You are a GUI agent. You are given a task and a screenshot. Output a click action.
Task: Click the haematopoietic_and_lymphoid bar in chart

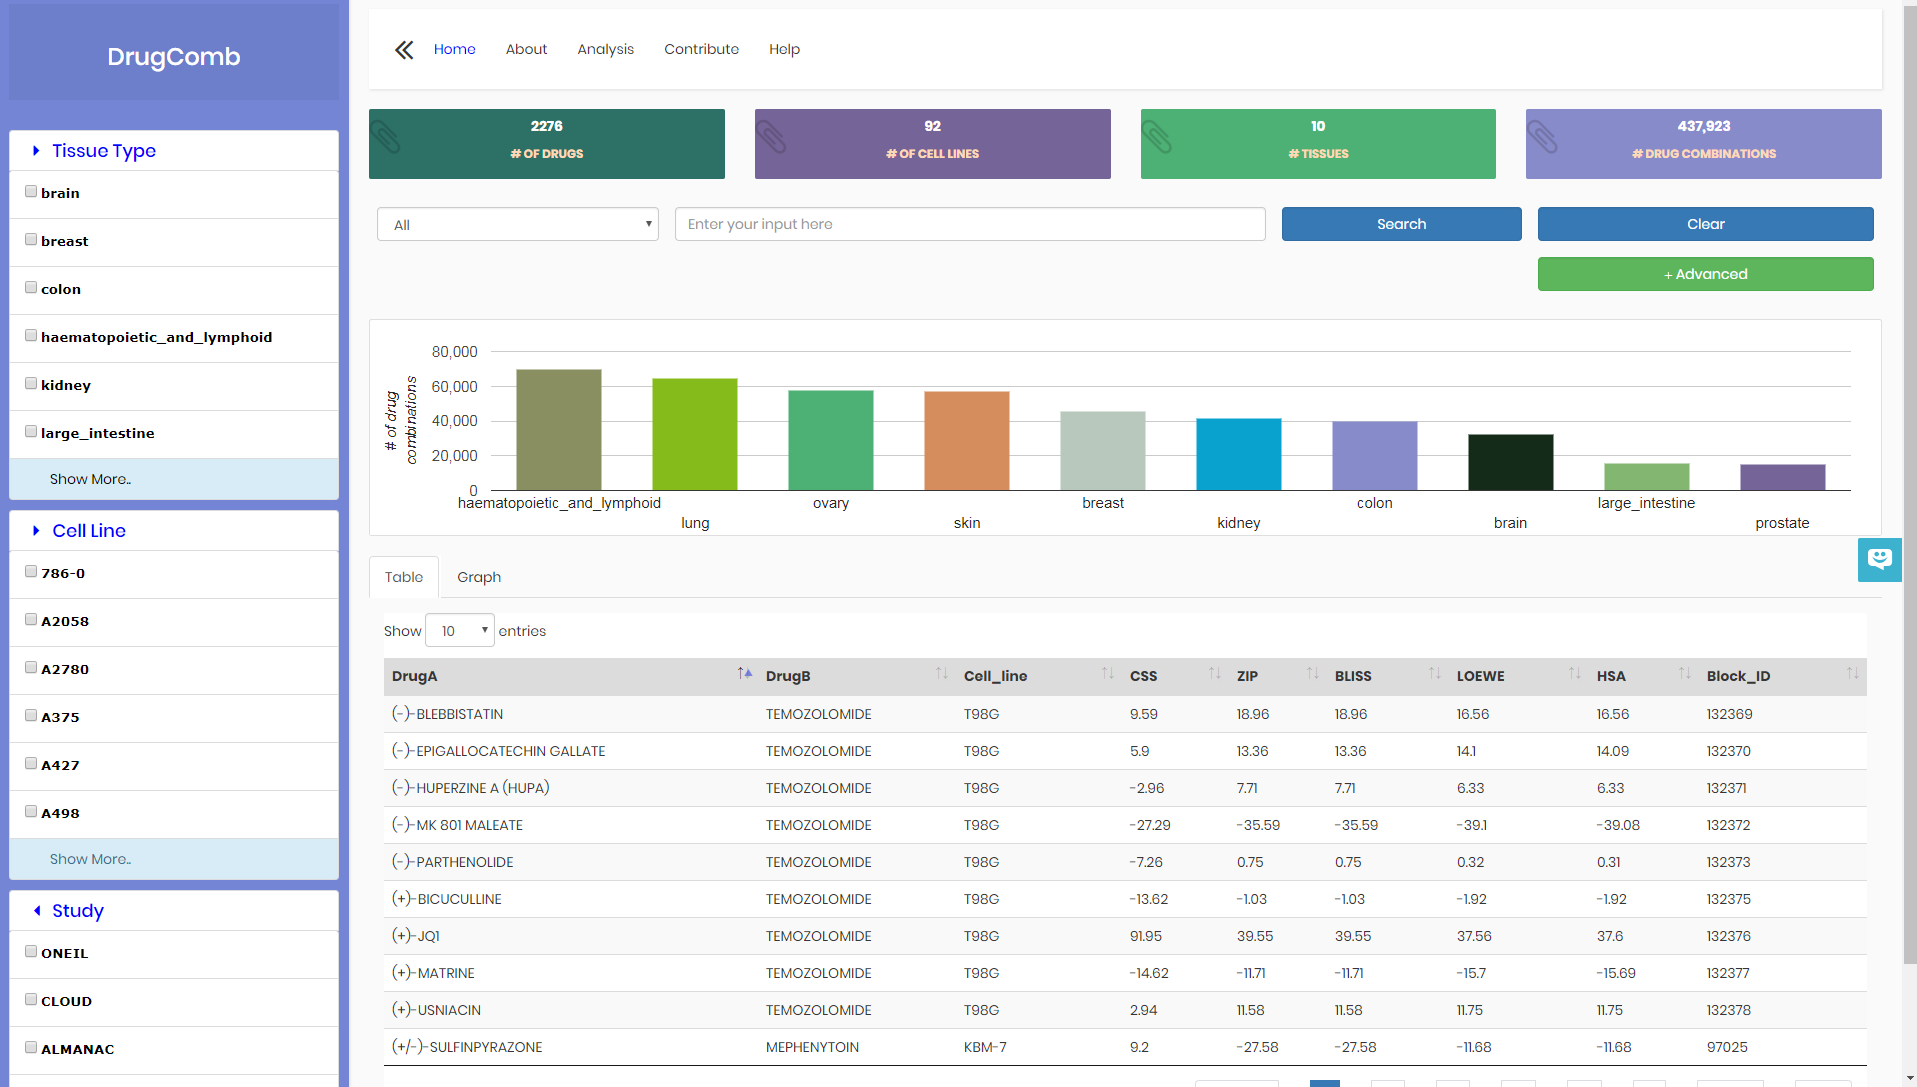[x=558, y=430]
